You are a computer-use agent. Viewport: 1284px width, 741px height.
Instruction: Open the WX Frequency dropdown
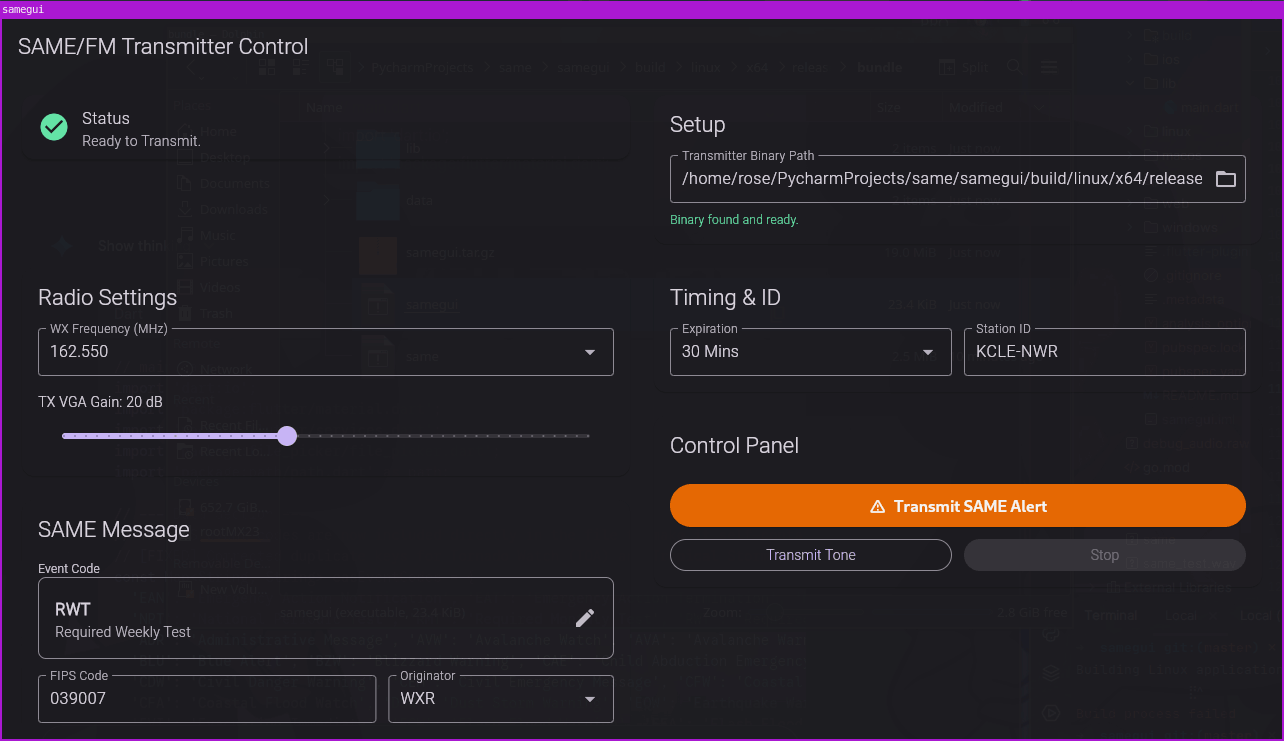(589, 352)
